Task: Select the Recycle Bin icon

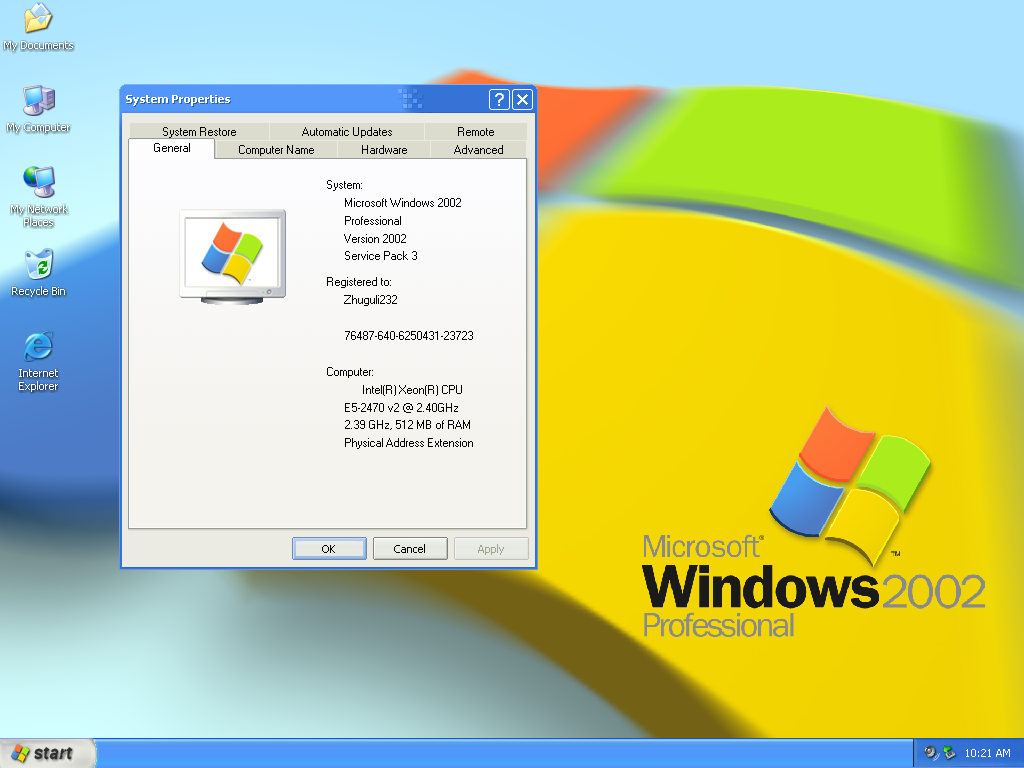Action: click(x=39, y=272)
